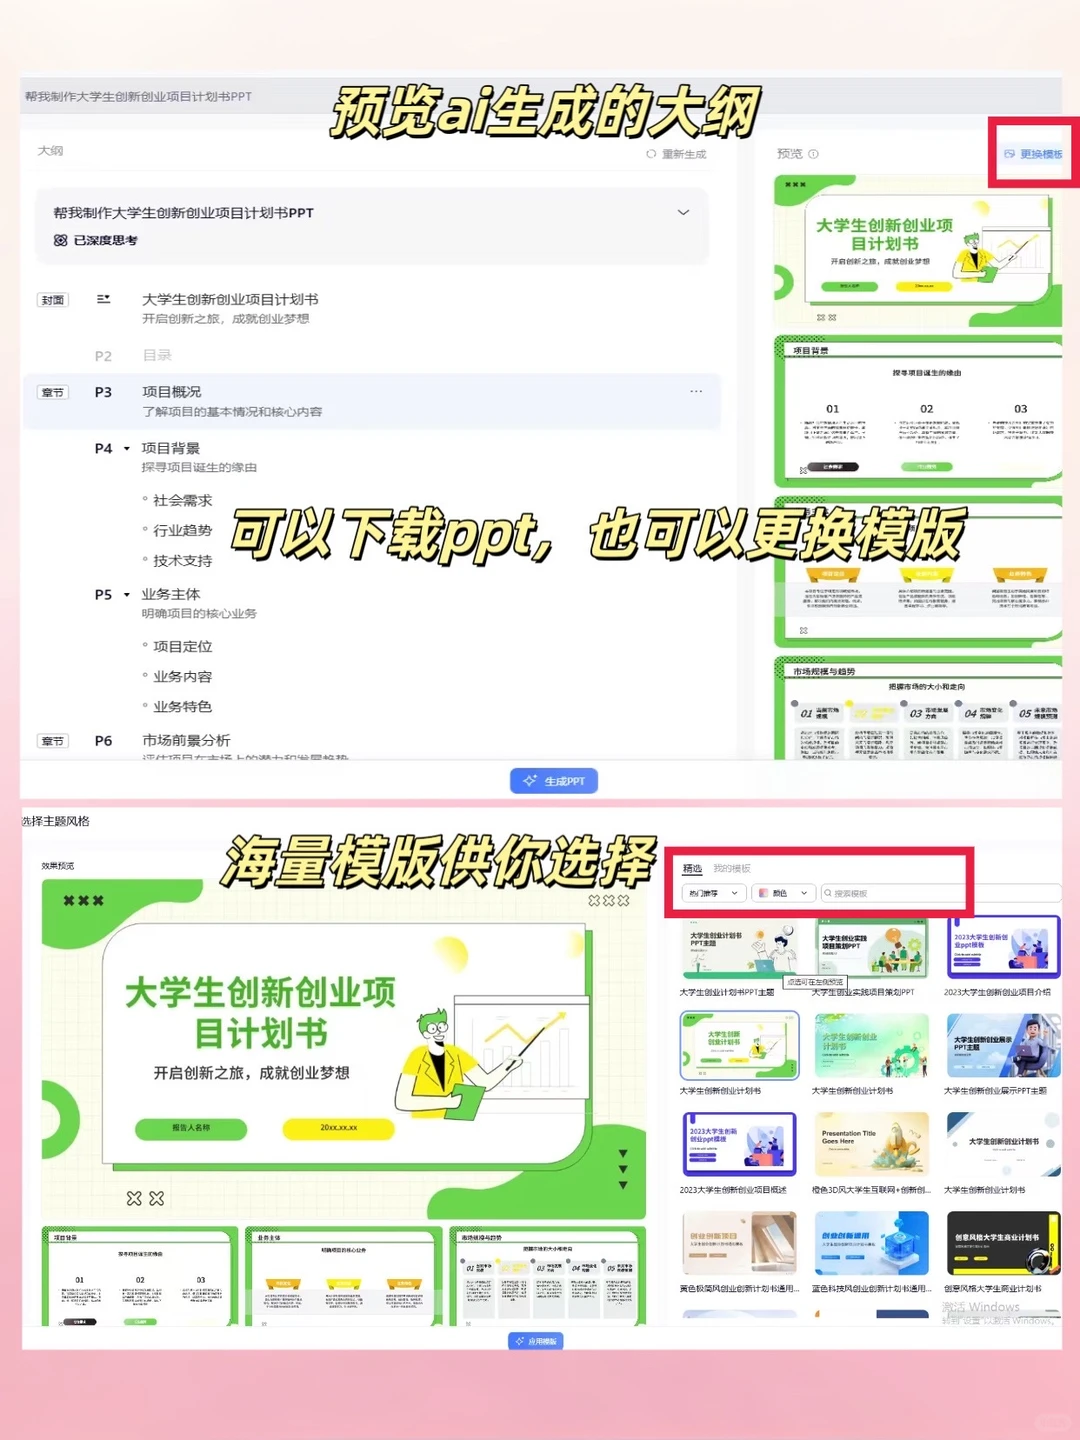Click the 重新生成 refresh icon to regenerate outline

651,154
